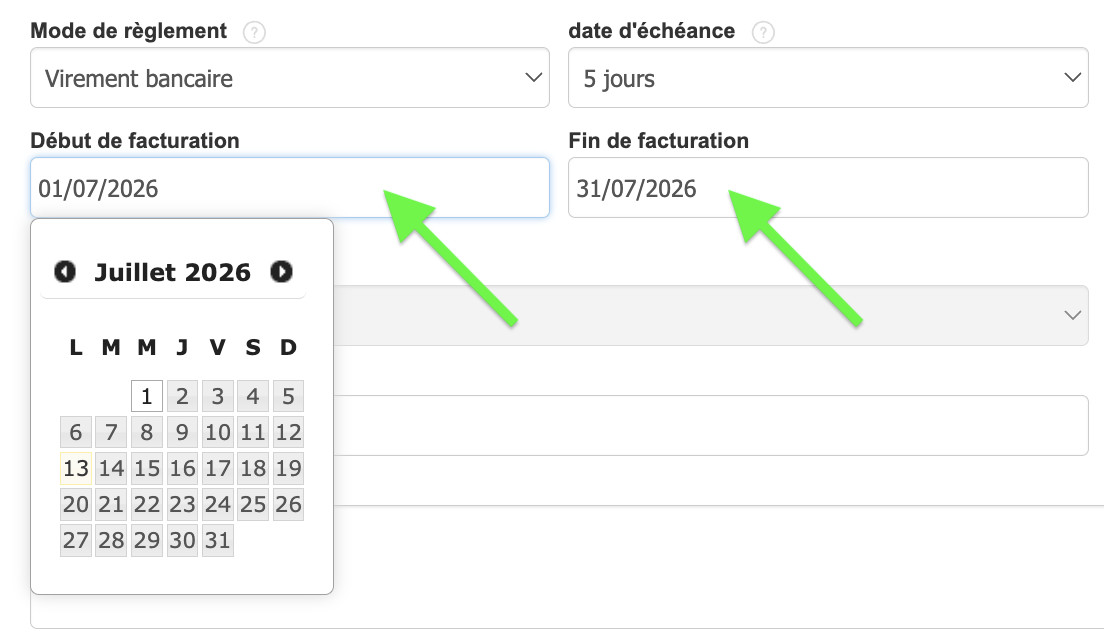Viewport: 1104px width, 635px height.
Task: Focus the Fin de facturation date field
Action: point(828,187)
